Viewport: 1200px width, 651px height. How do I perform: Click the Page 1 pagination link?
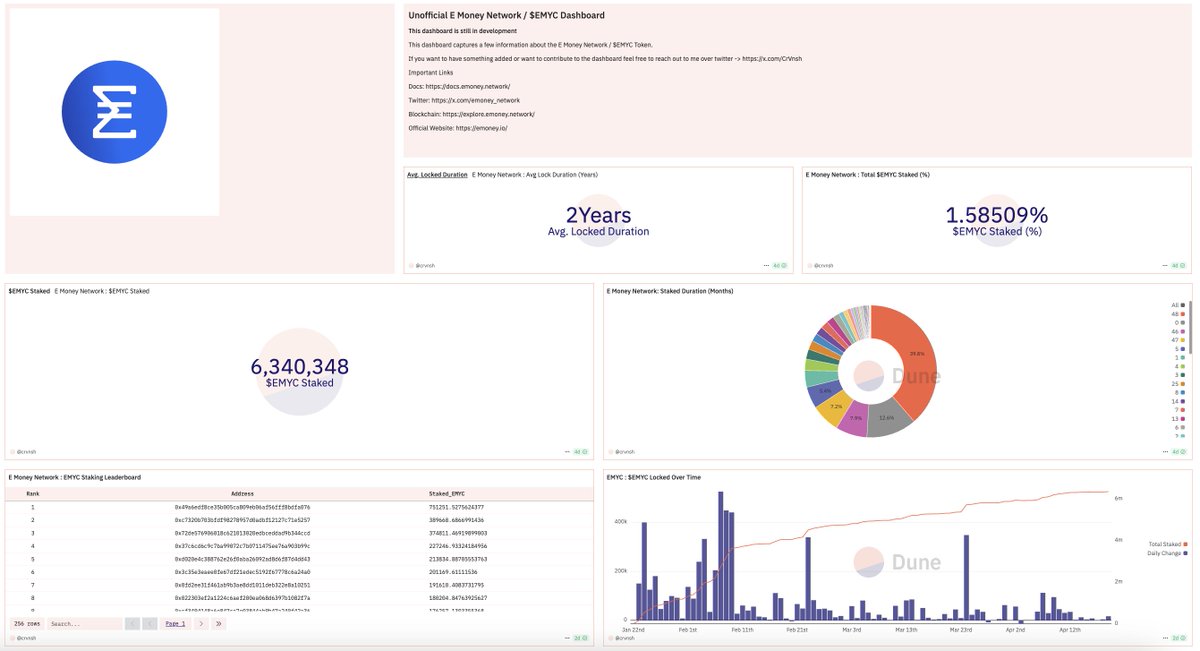coord(175,623)
